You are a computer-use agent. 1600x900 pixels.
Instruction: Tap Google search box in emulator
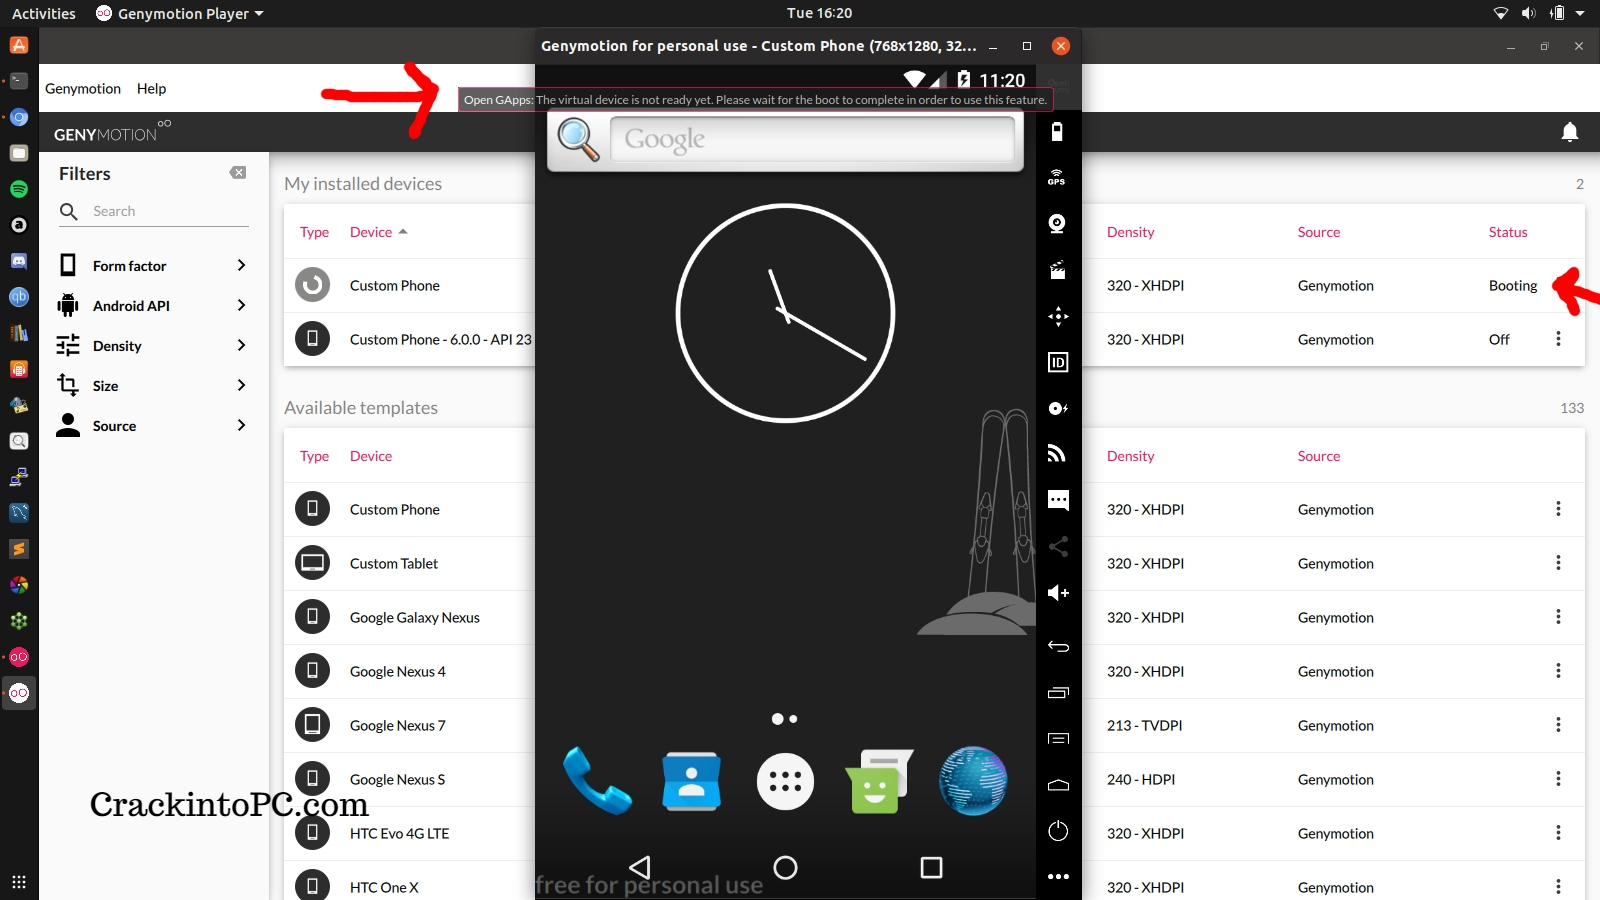coord(812,139)
